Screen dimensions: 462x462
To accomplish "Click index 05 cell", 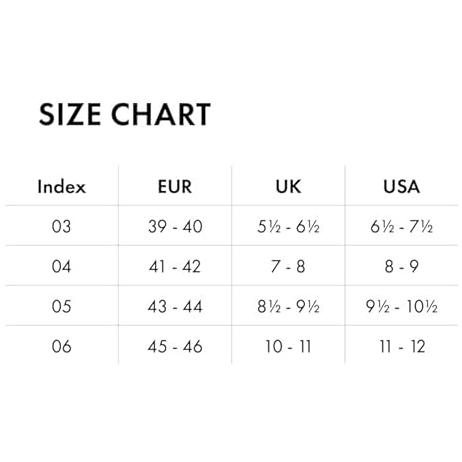I will [62, 306].
